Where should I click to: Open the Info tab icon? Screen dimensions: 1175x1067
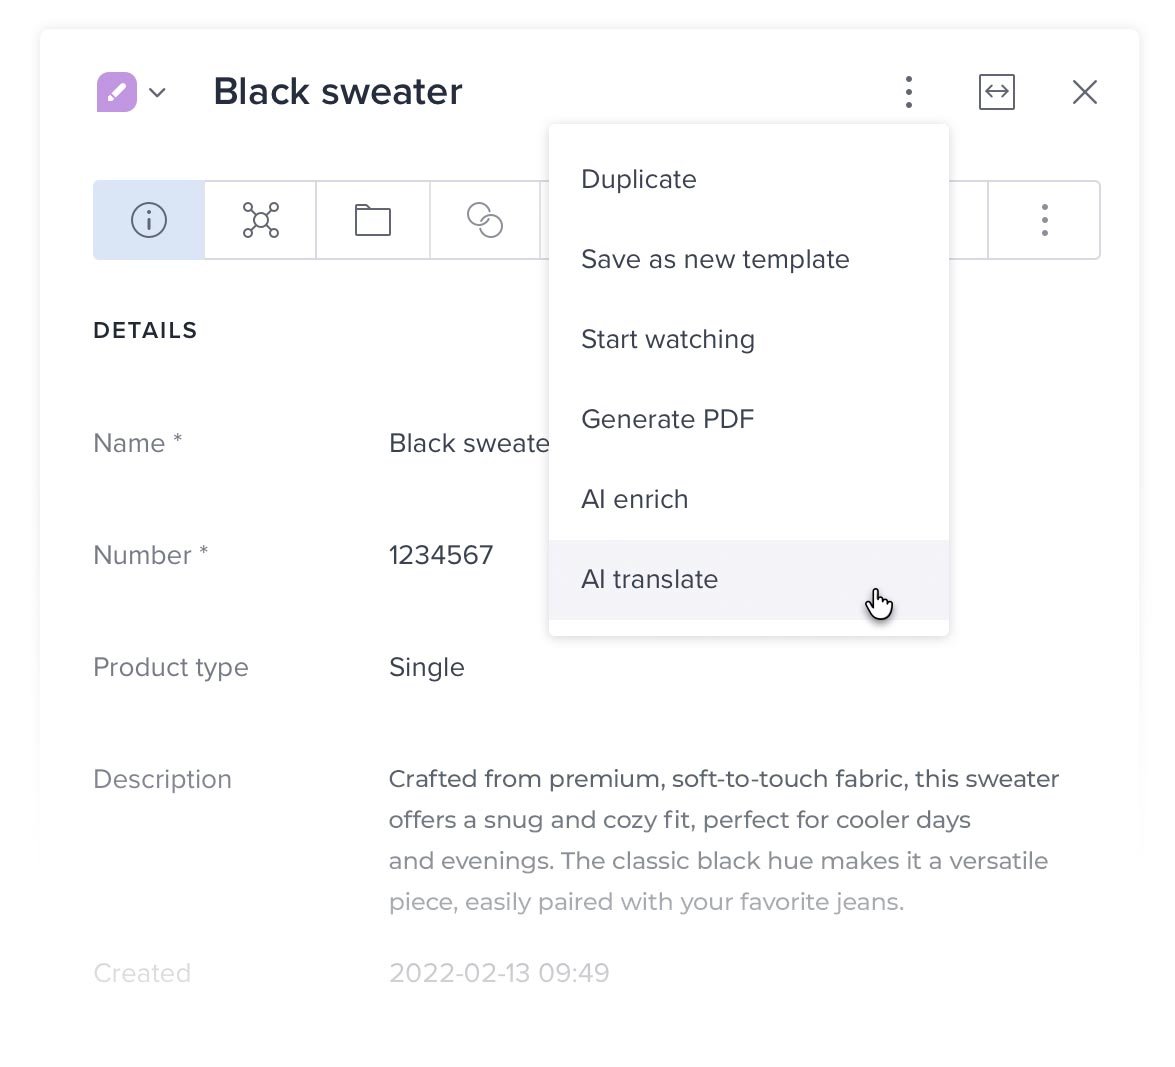pos(148,220)
